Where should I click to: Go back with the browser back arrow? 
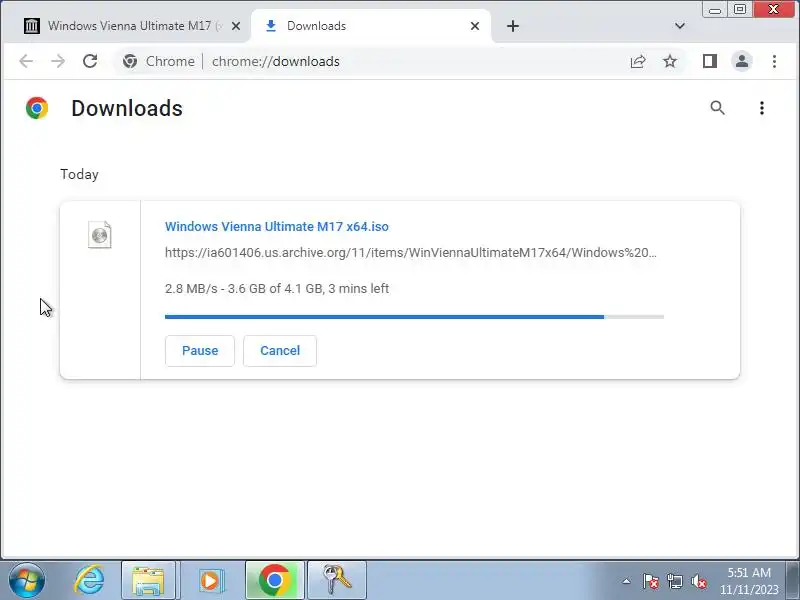[26, 61]
